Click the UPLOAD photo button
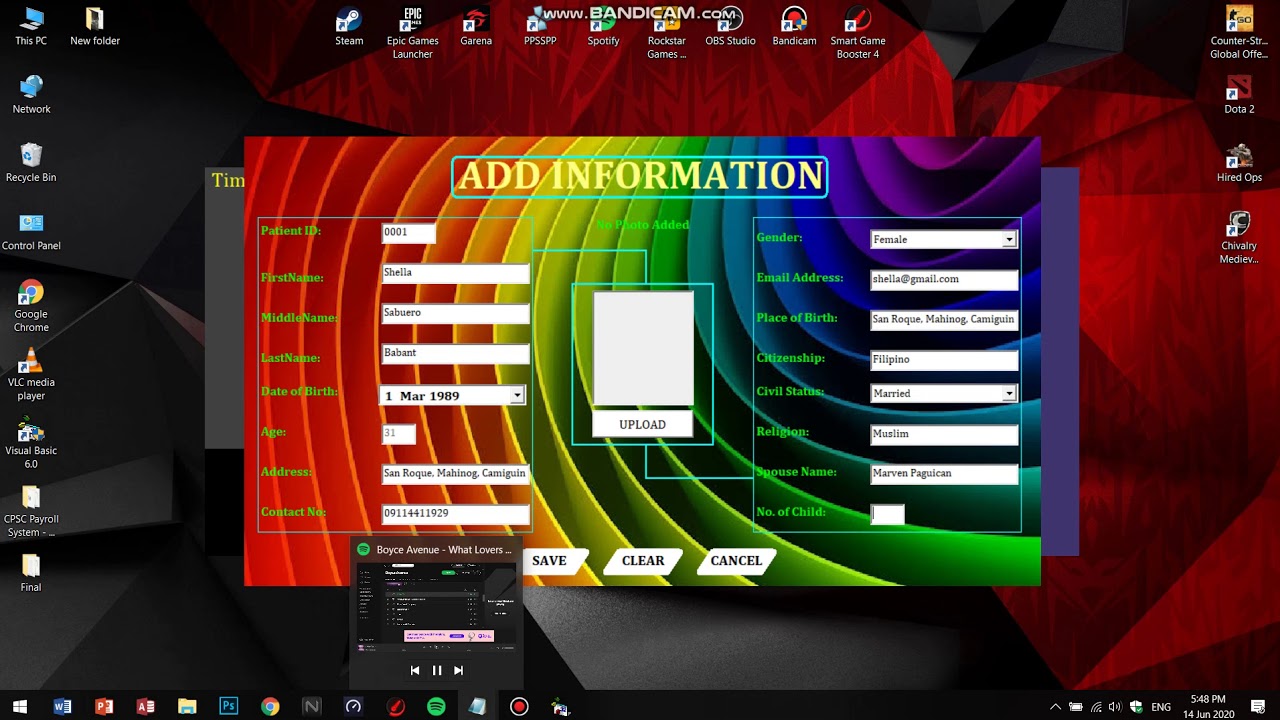The height and width of the screenshot is (720, 1280). point(642,424)
